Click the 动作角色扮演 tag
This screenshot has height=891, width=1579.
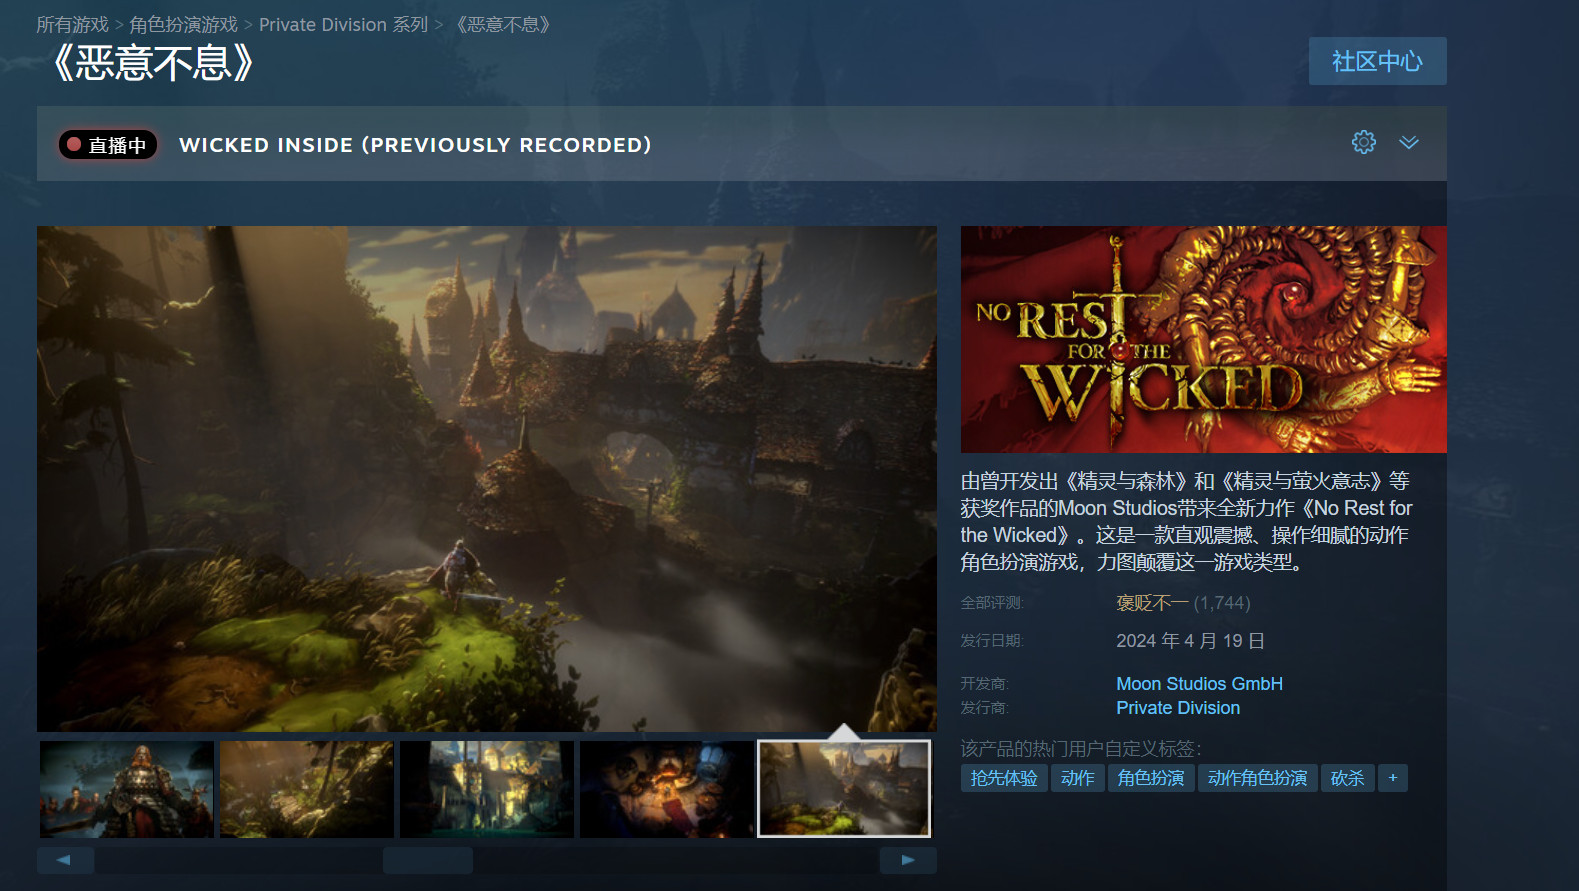click(1257, 778)
